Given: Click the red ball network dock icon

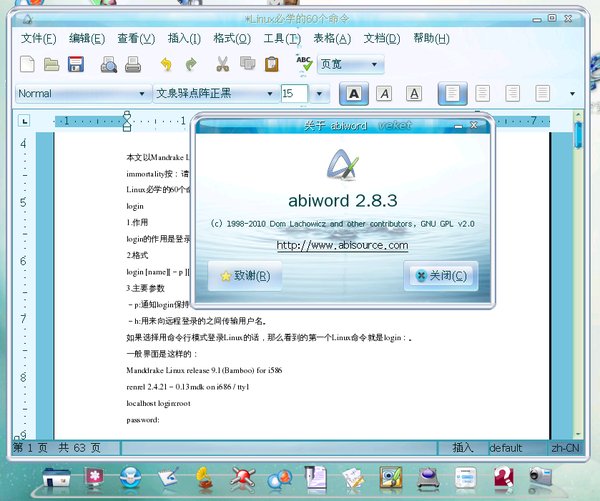Looking at the screenshot, I should point(243,478).
